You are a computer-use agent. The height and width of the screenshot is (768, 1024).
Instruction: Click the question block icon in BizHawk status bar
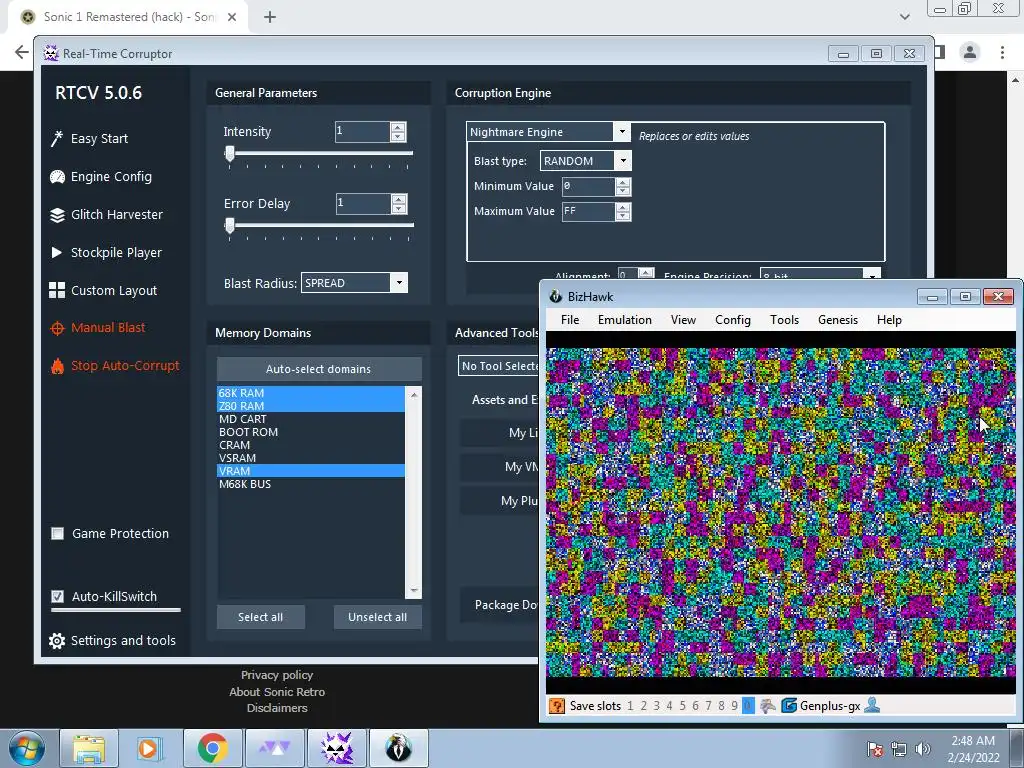click(556, 706)
